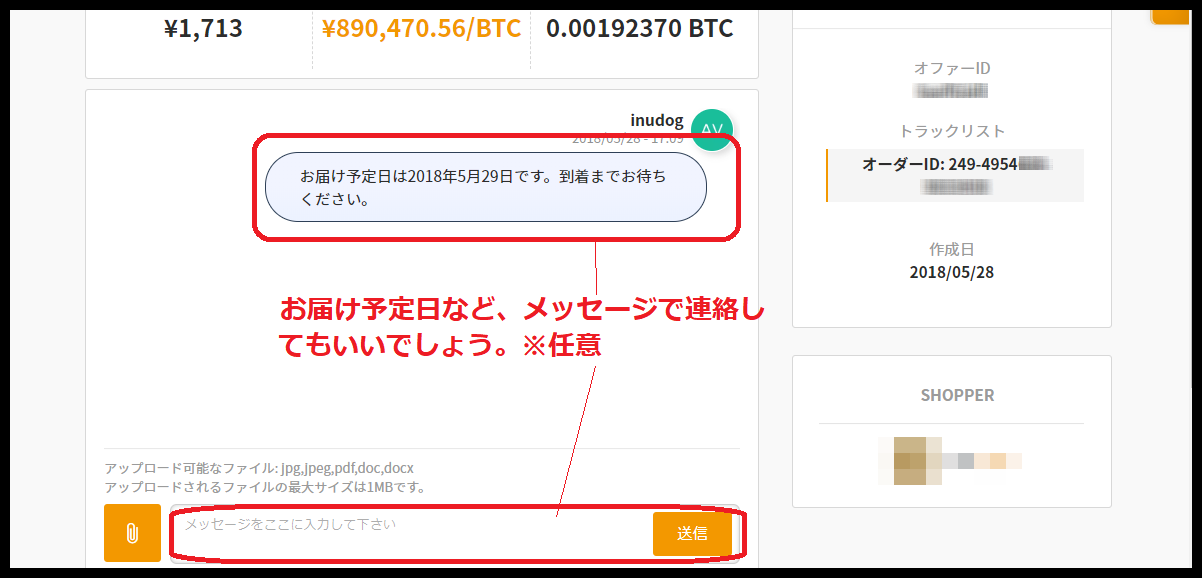The image size is (1202, 578).
Task: Click the teal AV avatar circle
Action: [x=712, y=130]
